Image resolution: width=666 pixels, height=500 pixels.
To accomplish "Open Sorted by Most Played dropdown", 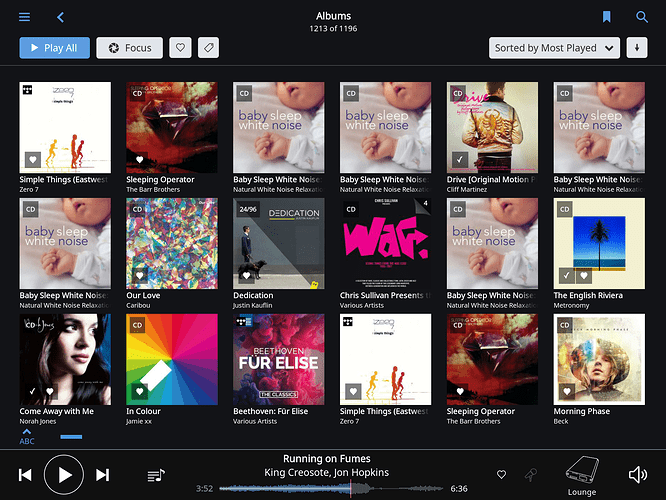I will (x=554, y=48).
